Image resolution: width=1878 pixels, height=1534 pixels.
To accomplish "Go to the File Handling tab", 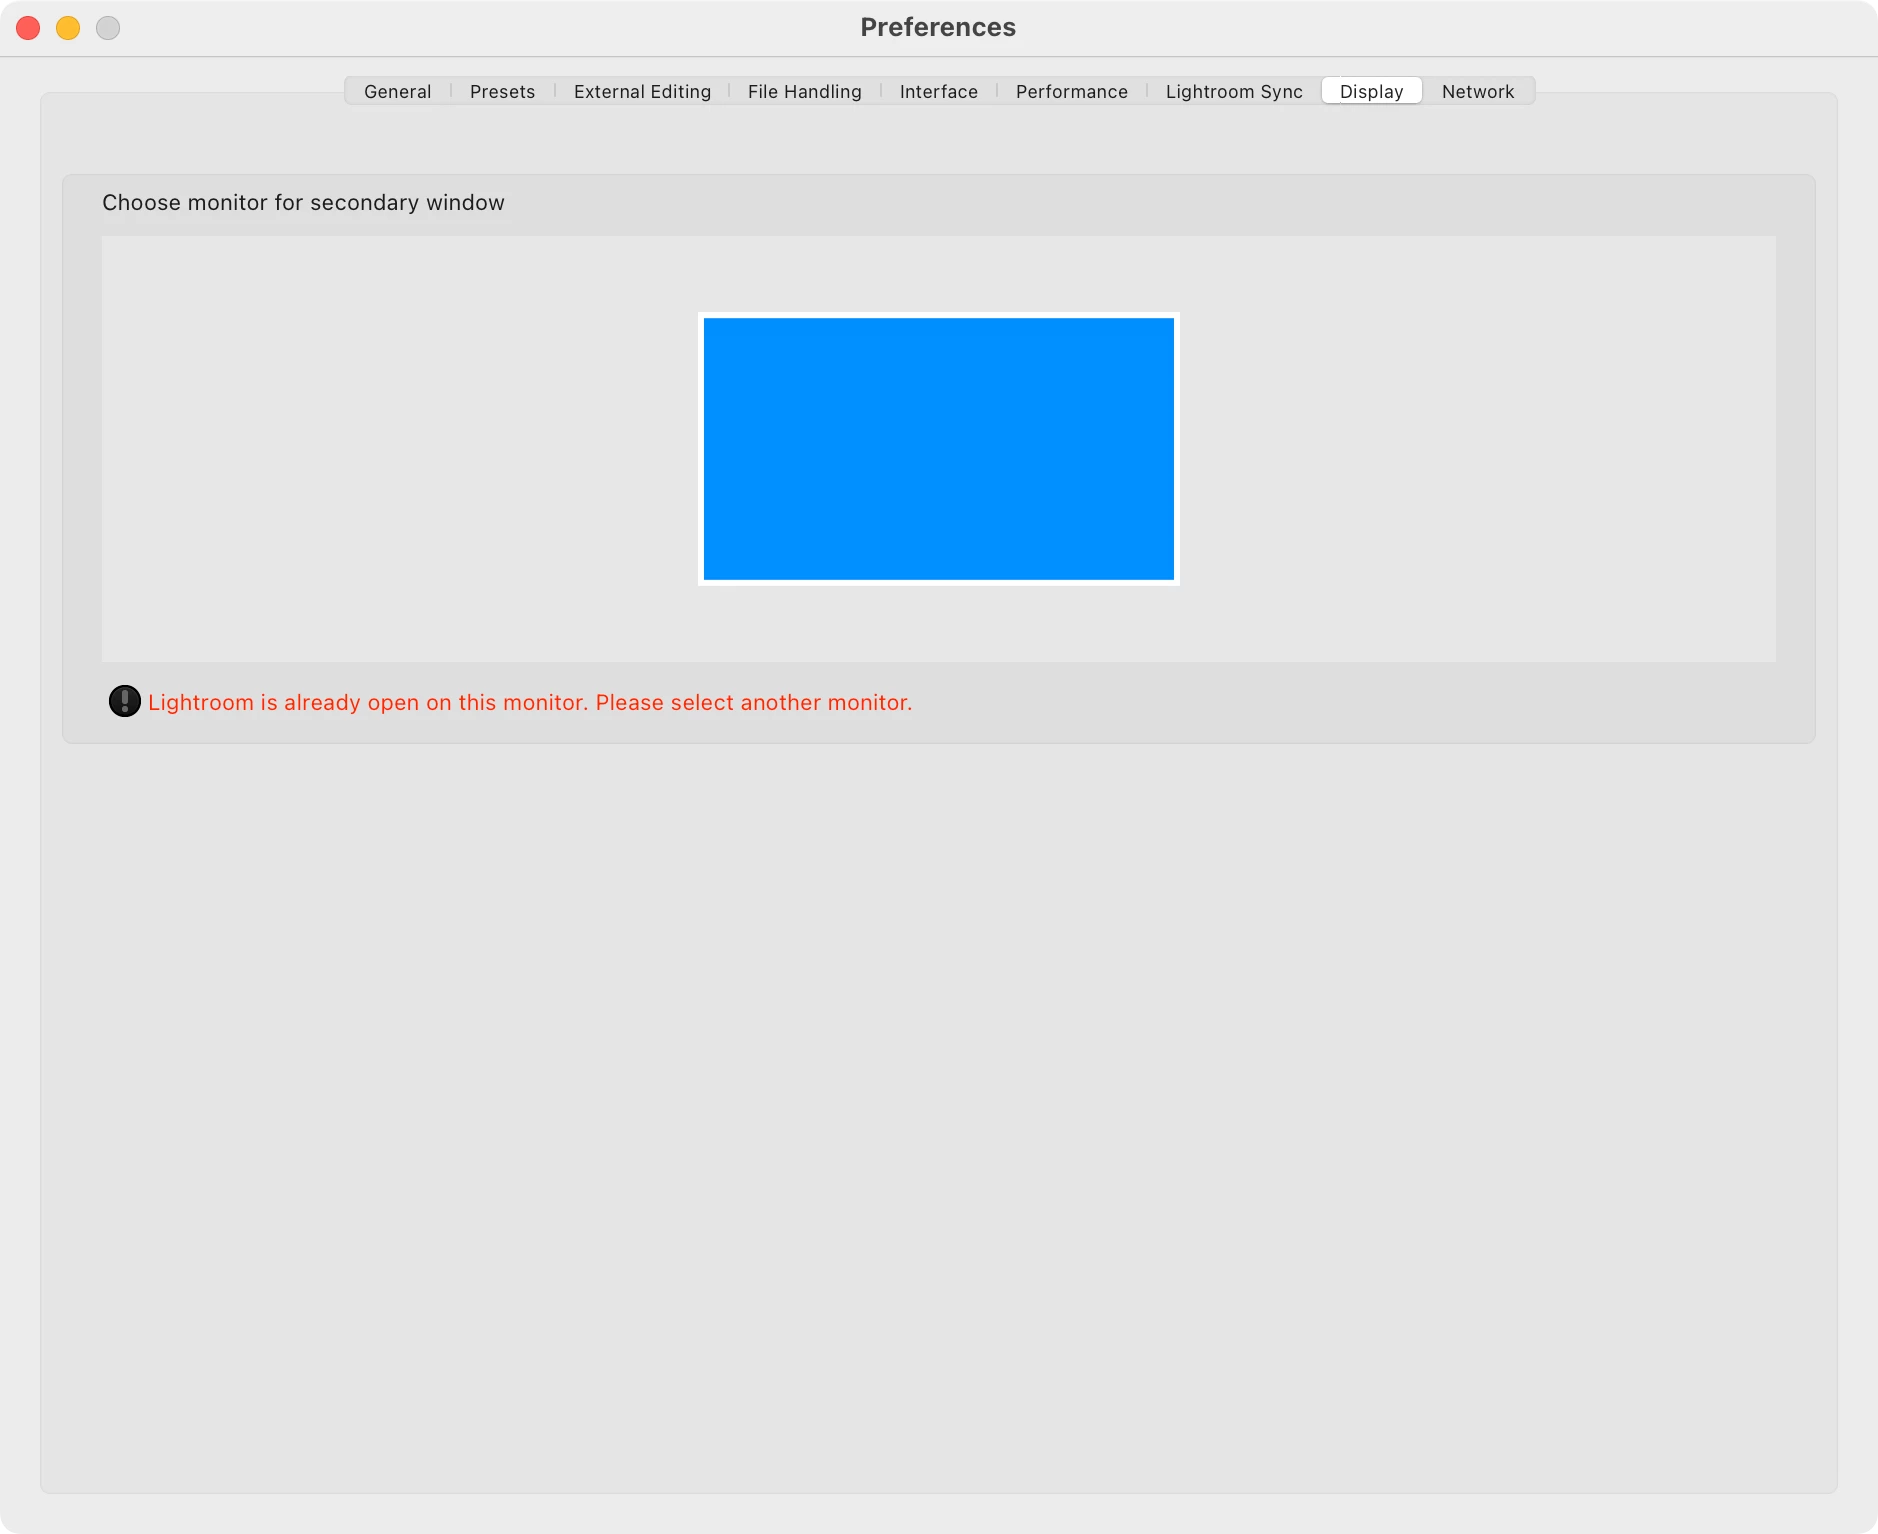I will pos(804,91).
